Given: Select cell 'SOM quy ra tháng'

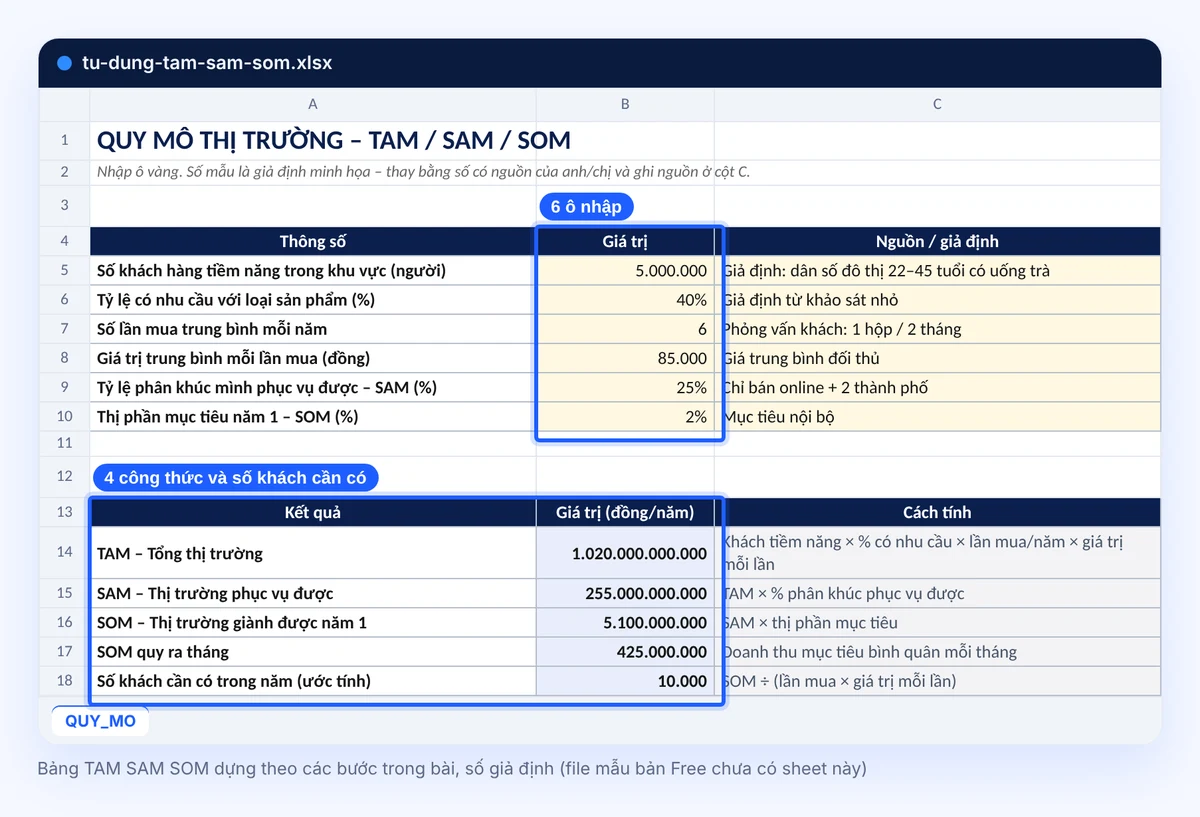Looking at the screenshot, I should (x=313, y=652).
